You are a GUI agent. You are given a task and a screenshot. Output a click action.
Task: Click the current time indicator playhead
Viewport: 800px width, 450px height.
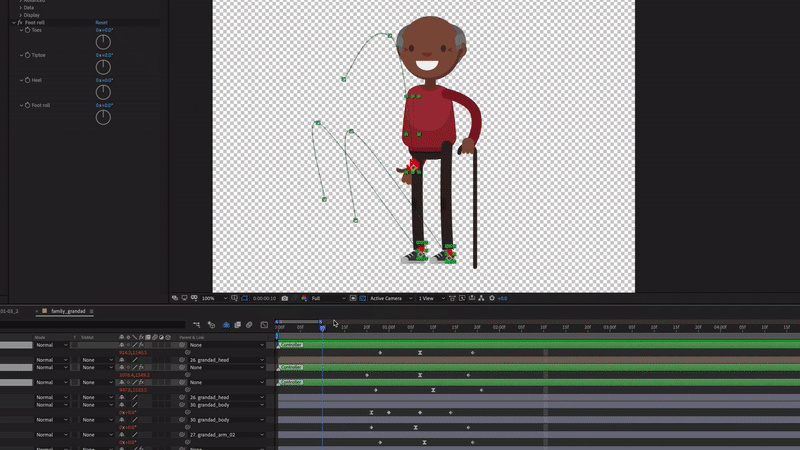click(322, 328)
